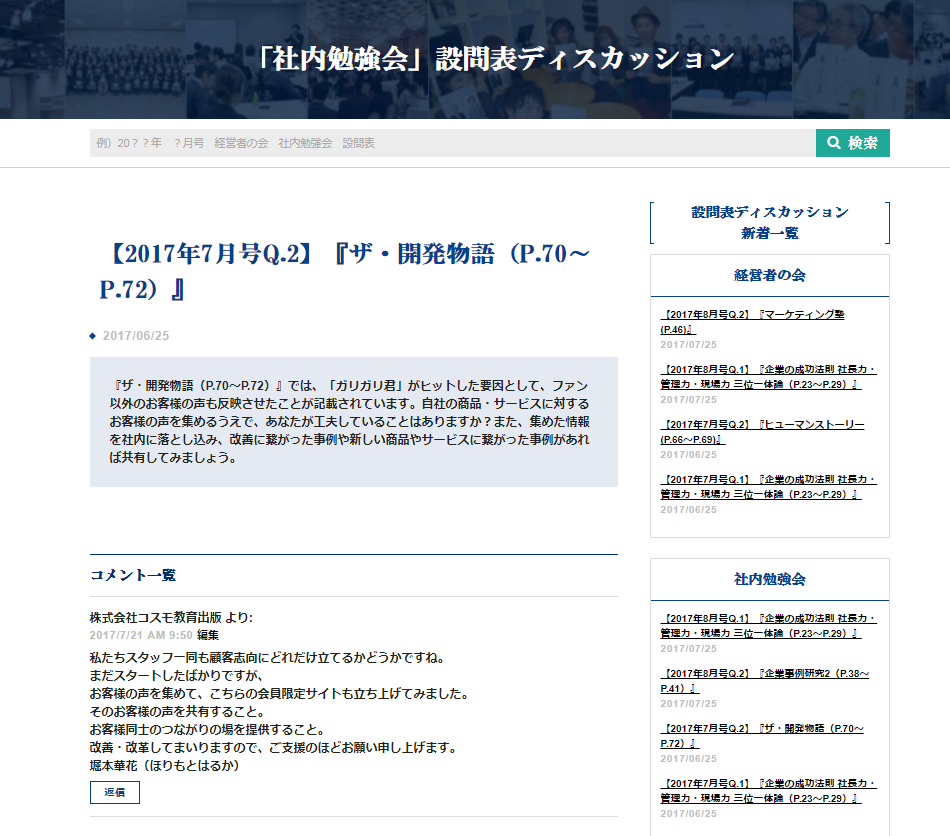Click the signature 堀本華花（ほりもとはるか）

165,766
